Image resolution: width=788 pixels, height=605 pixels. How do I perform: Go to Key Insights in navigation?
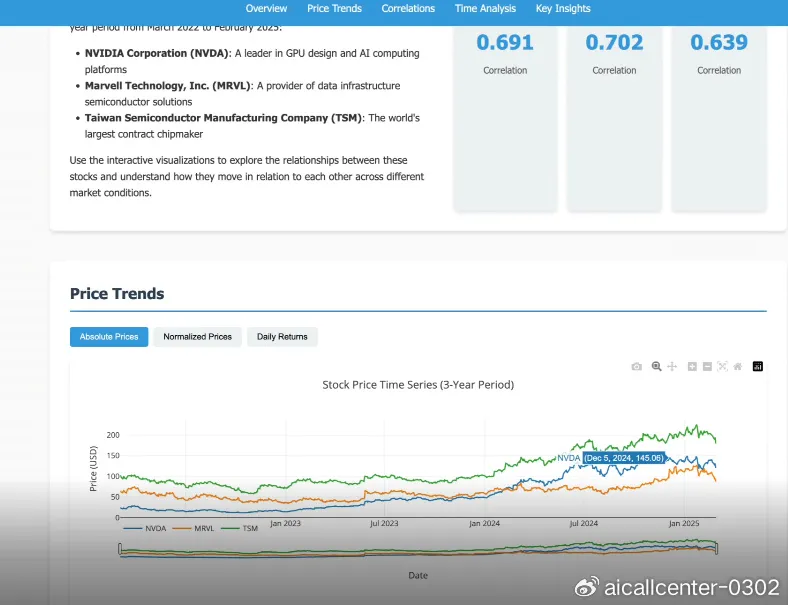[x=563, y=9]
